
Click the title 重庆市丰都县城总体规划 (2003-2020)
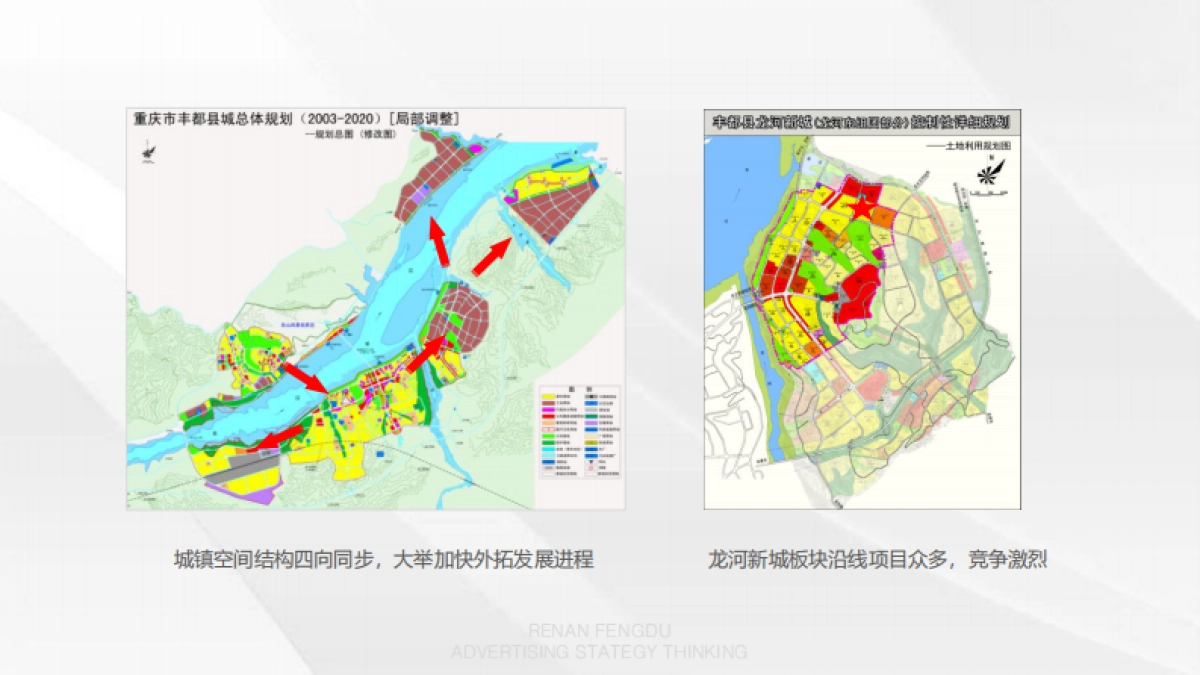(296, 118)
